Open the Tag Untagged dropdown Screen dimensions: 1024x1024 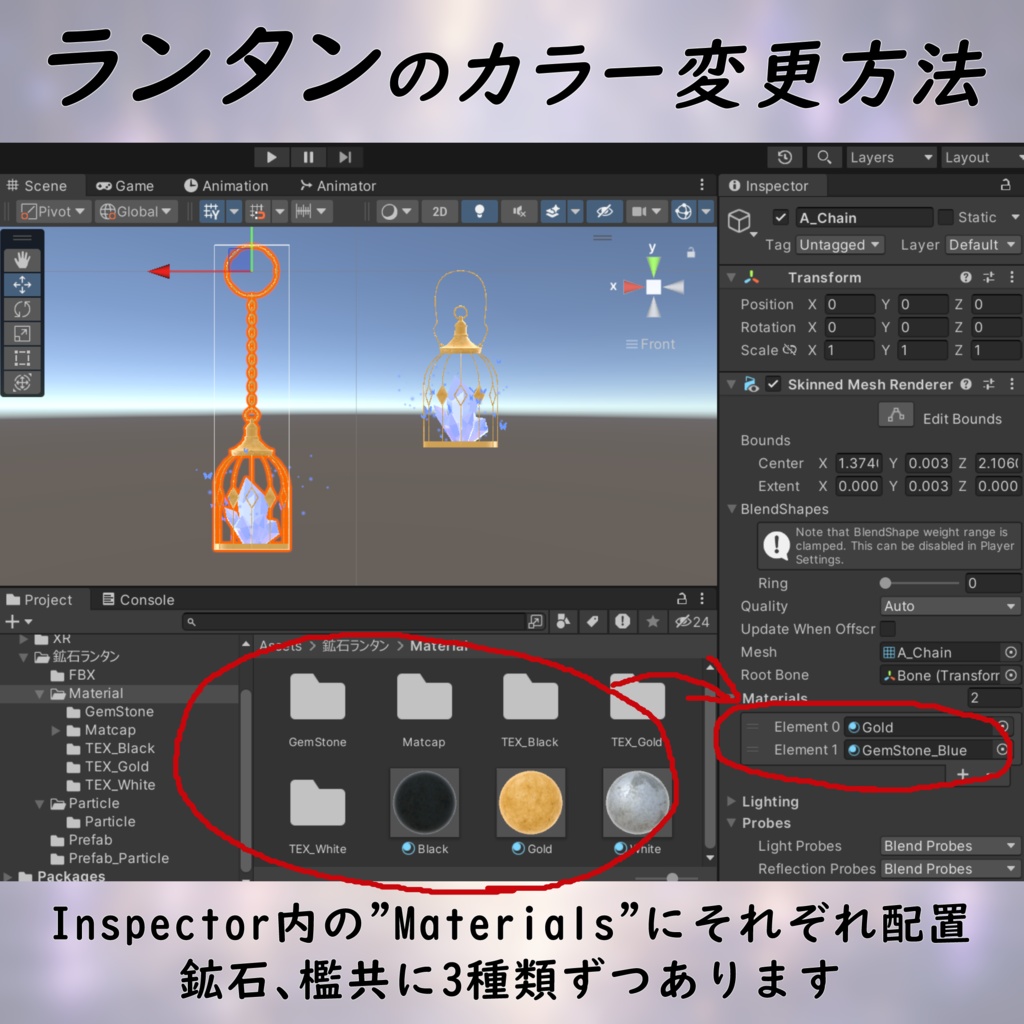click(840, 245)
